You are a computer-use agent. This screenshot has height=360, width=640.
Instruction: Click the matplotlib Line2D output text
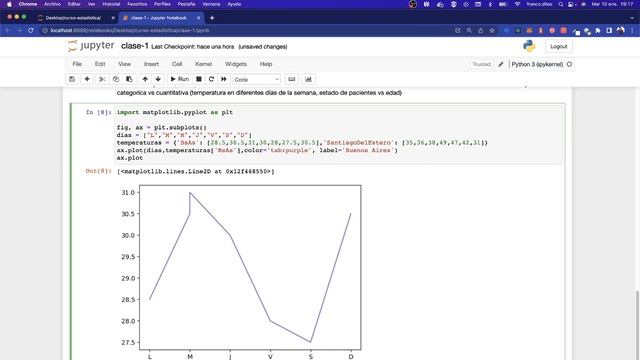tap(196, 171)
